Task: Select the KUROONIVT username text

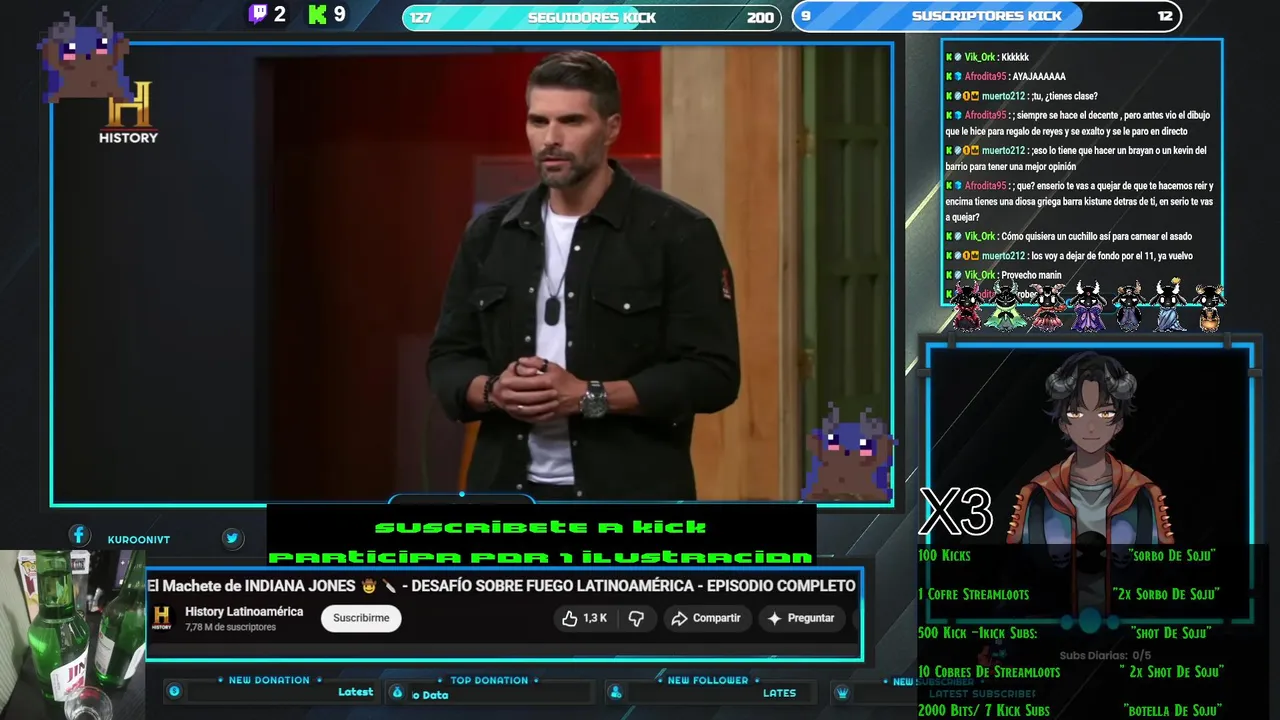Action: click(139, 539)
